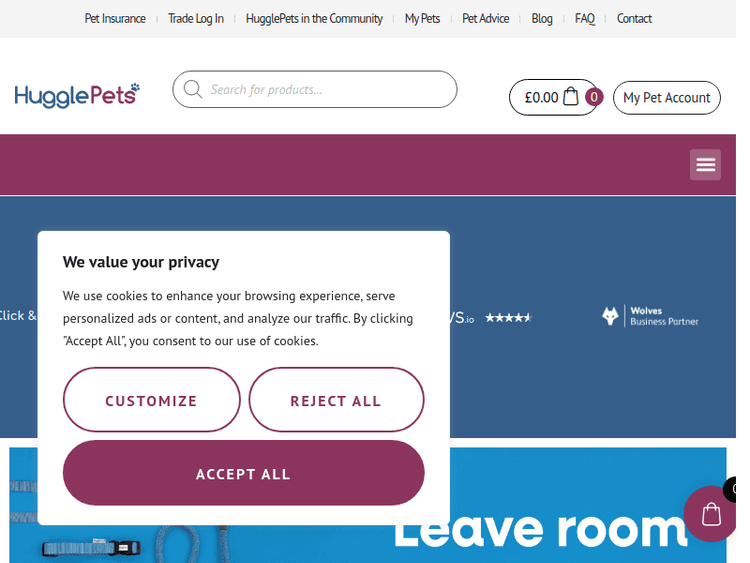Screen dimensions: 750x563
Task: Focus the product search field
Action: point(328,90)
